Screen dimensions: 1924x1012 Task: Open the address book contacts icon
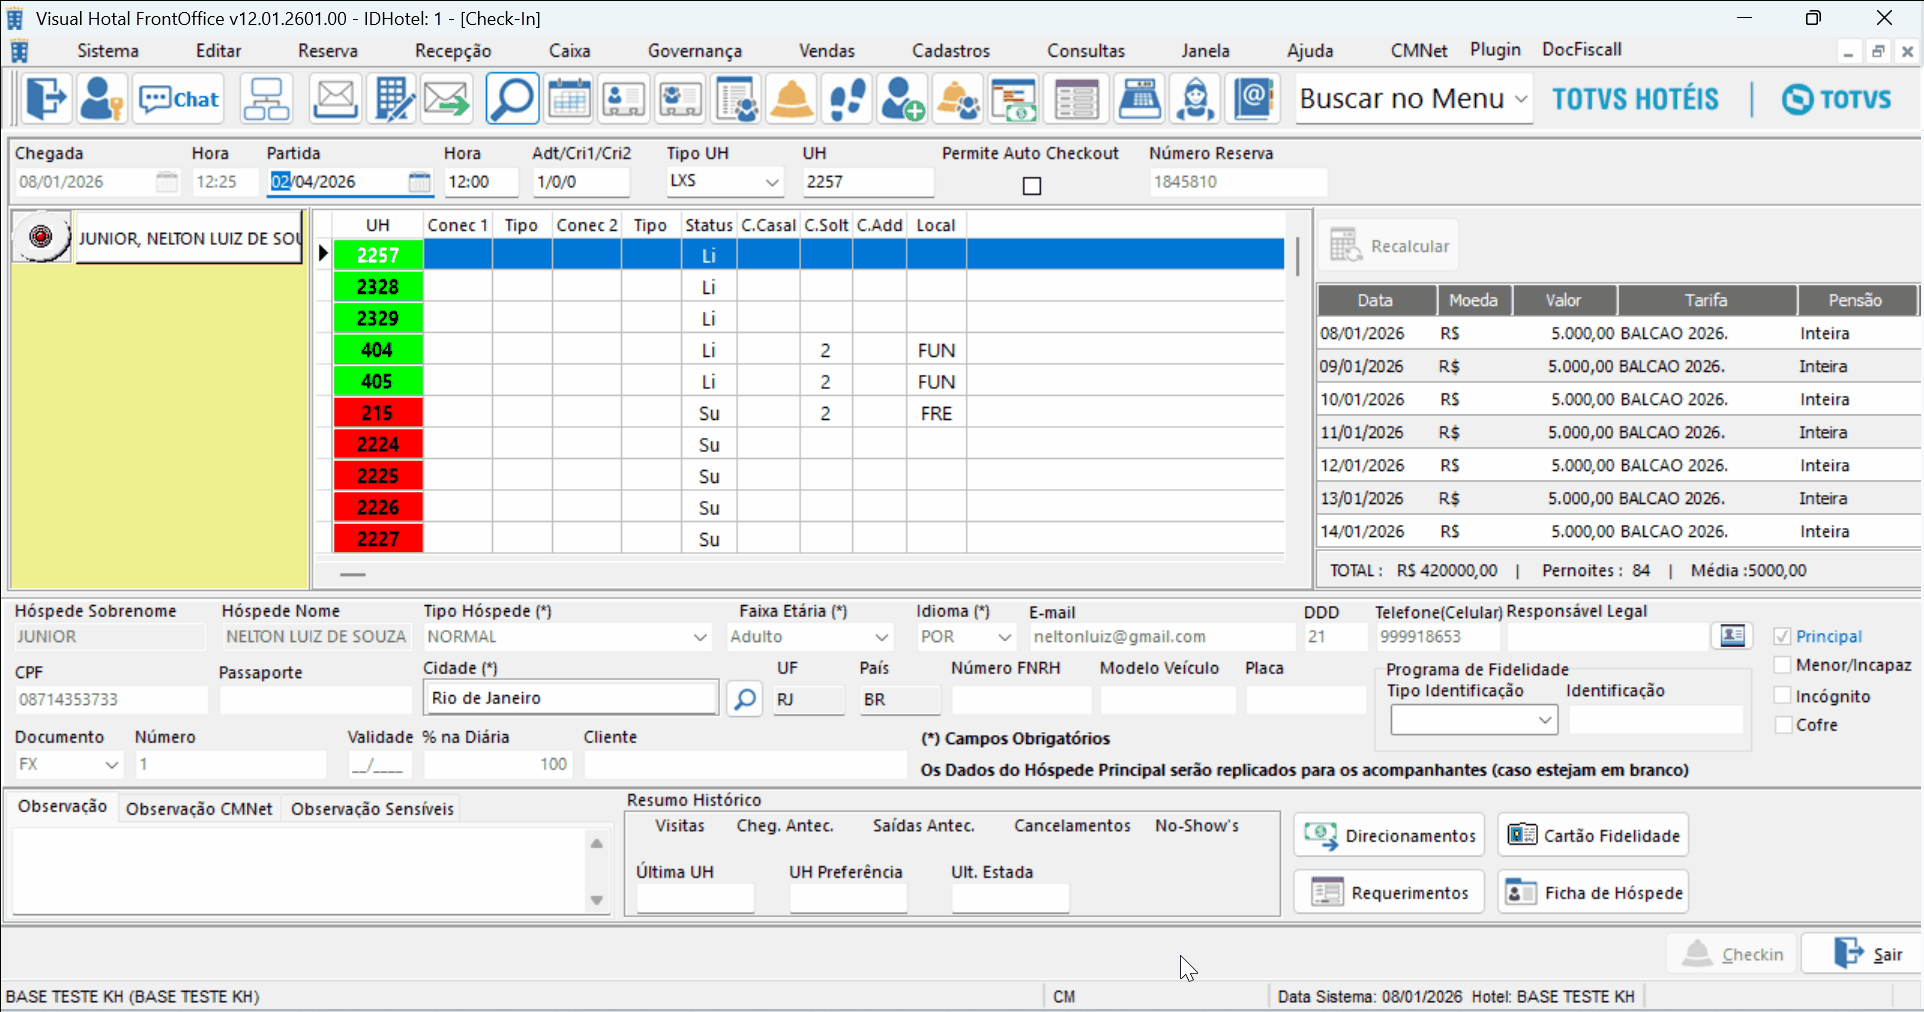[x=1253, y=99]
